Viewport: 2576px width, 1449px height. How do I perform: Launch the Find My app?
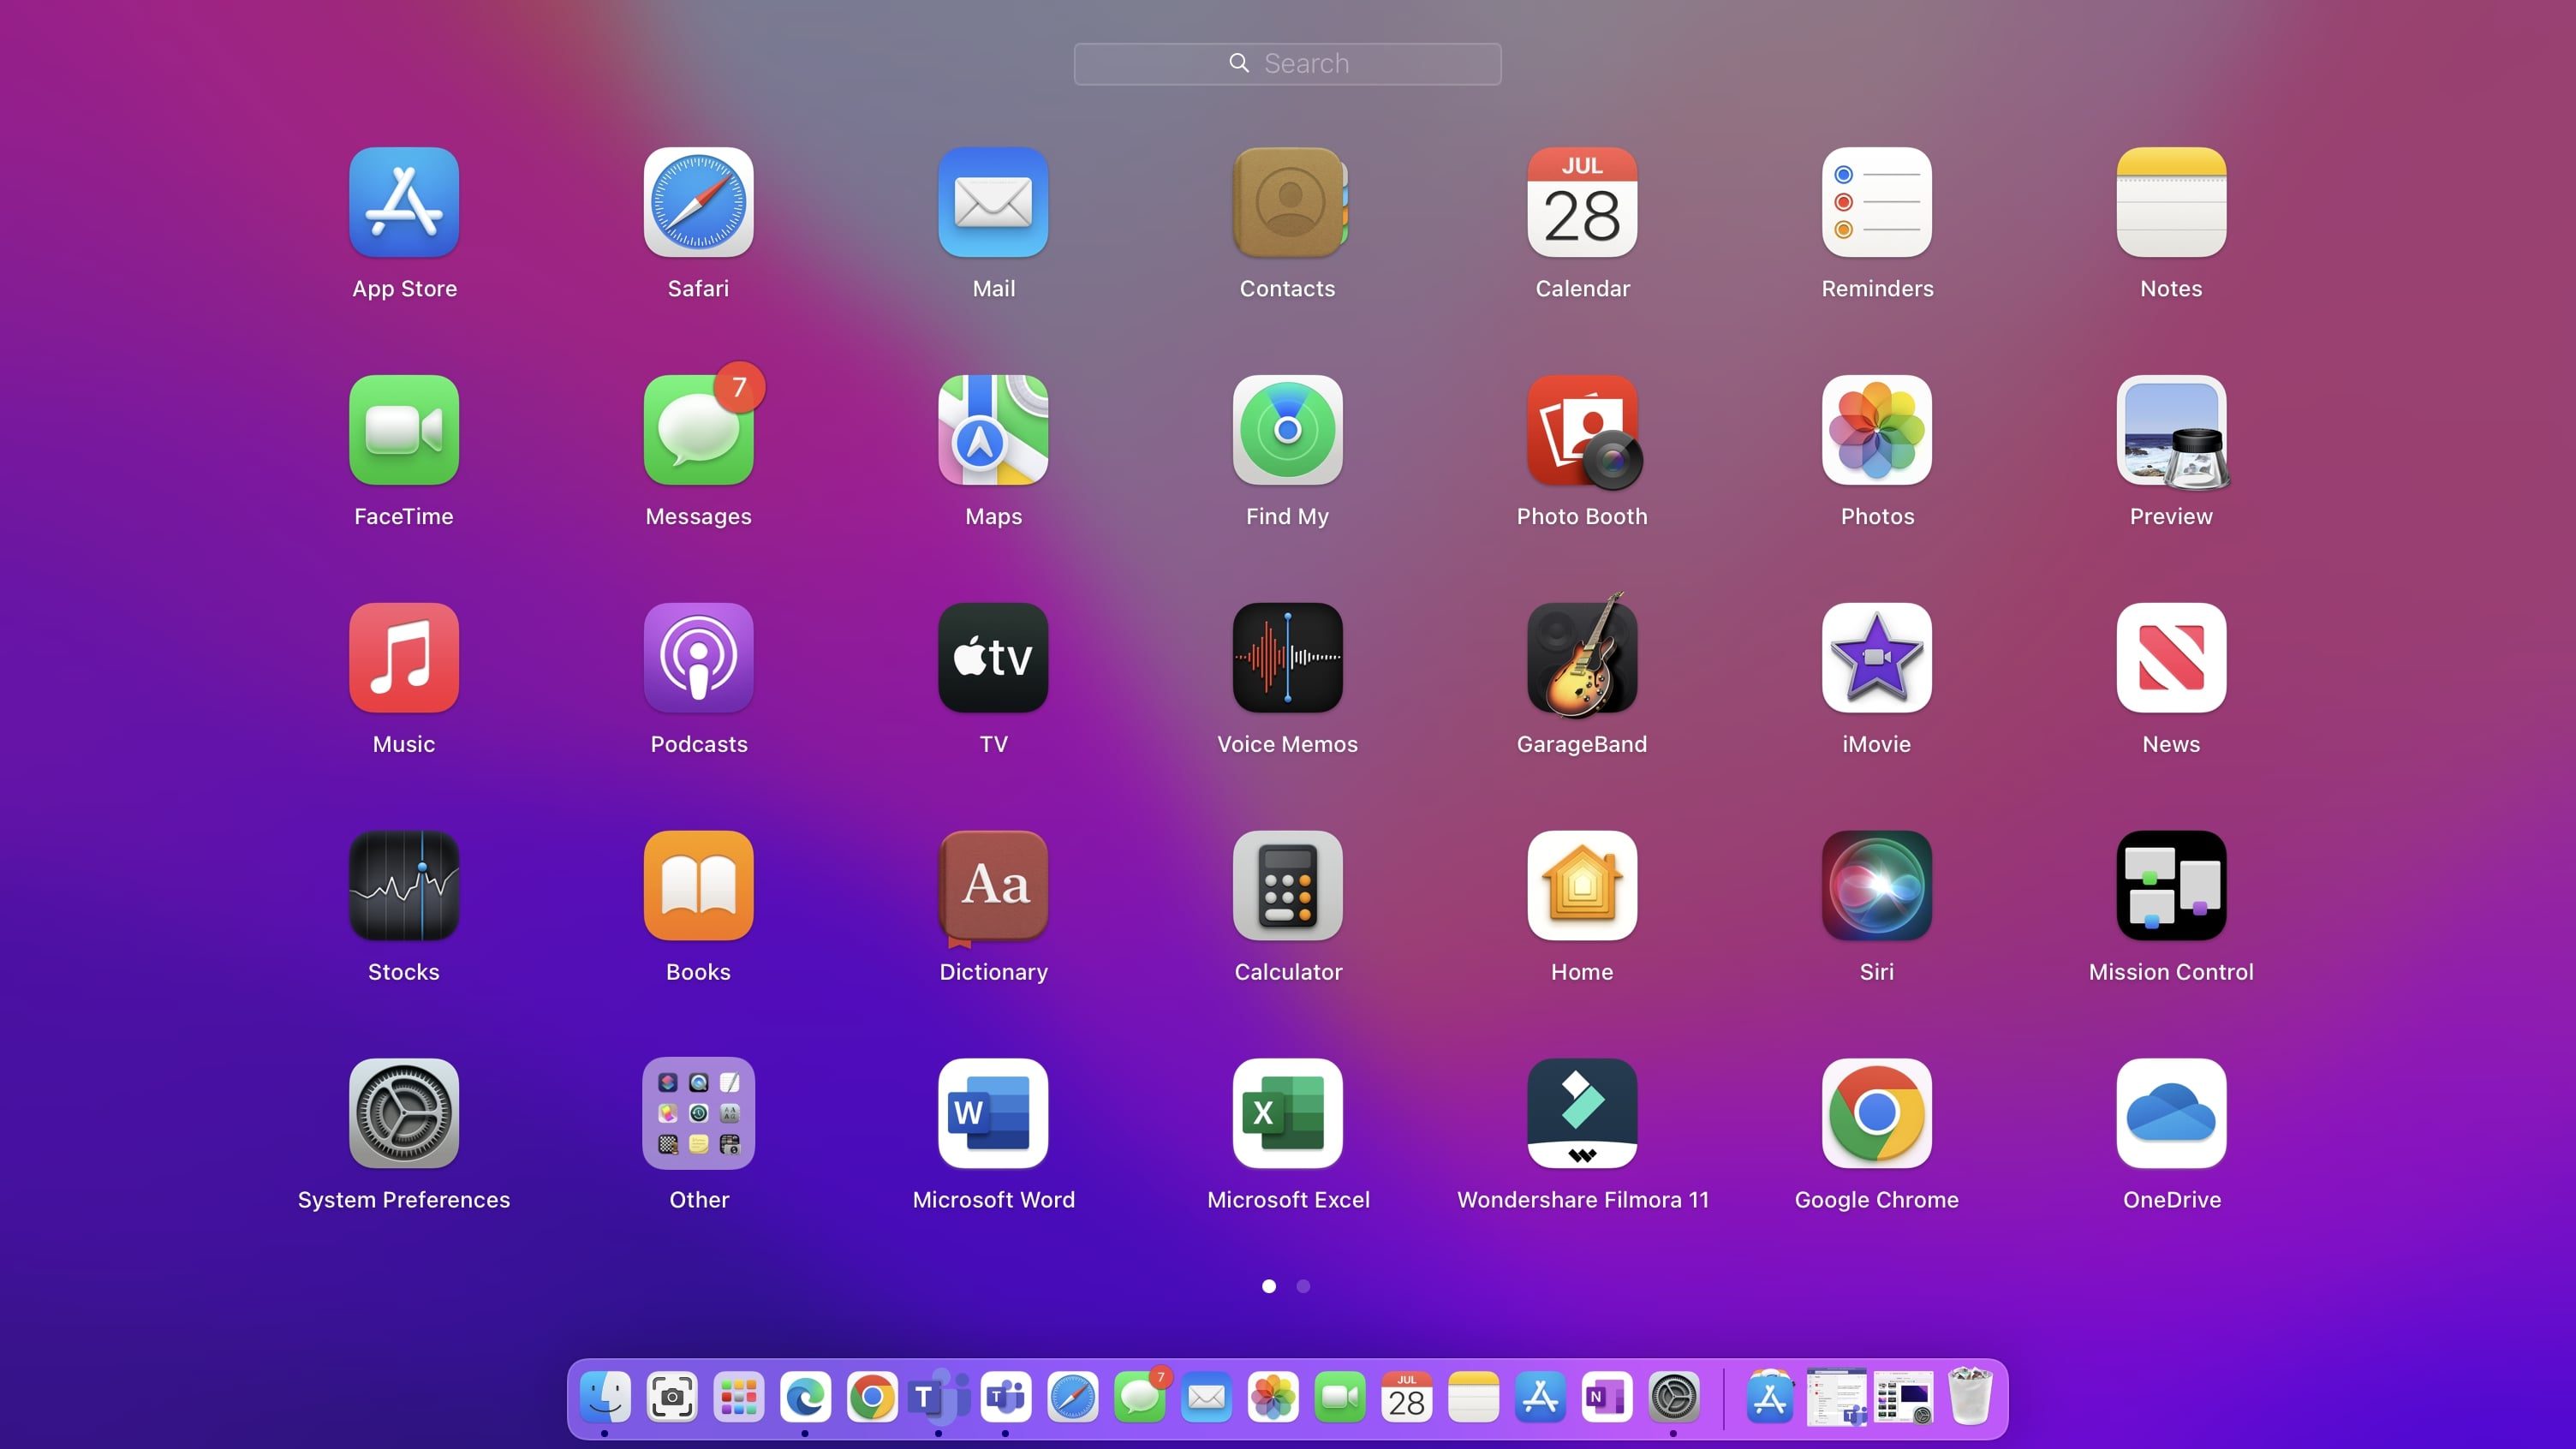(x=1287, y=430)
